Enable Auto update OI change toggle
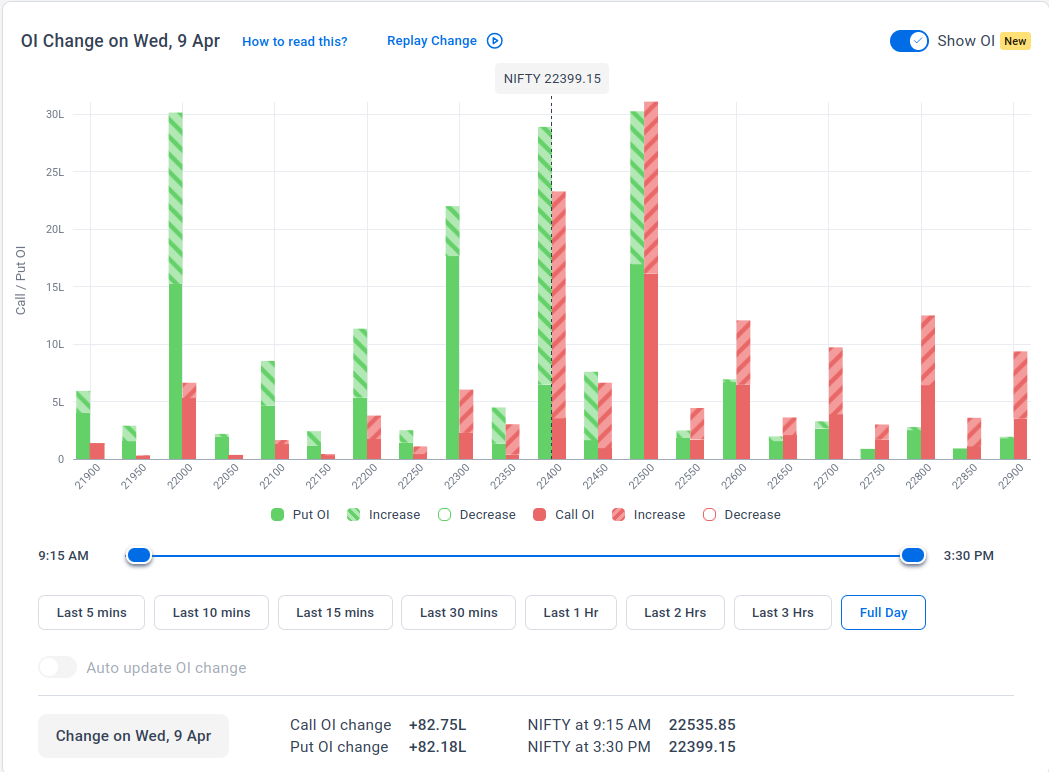Viewport: 1049px width, 772px height. point(58,667)
